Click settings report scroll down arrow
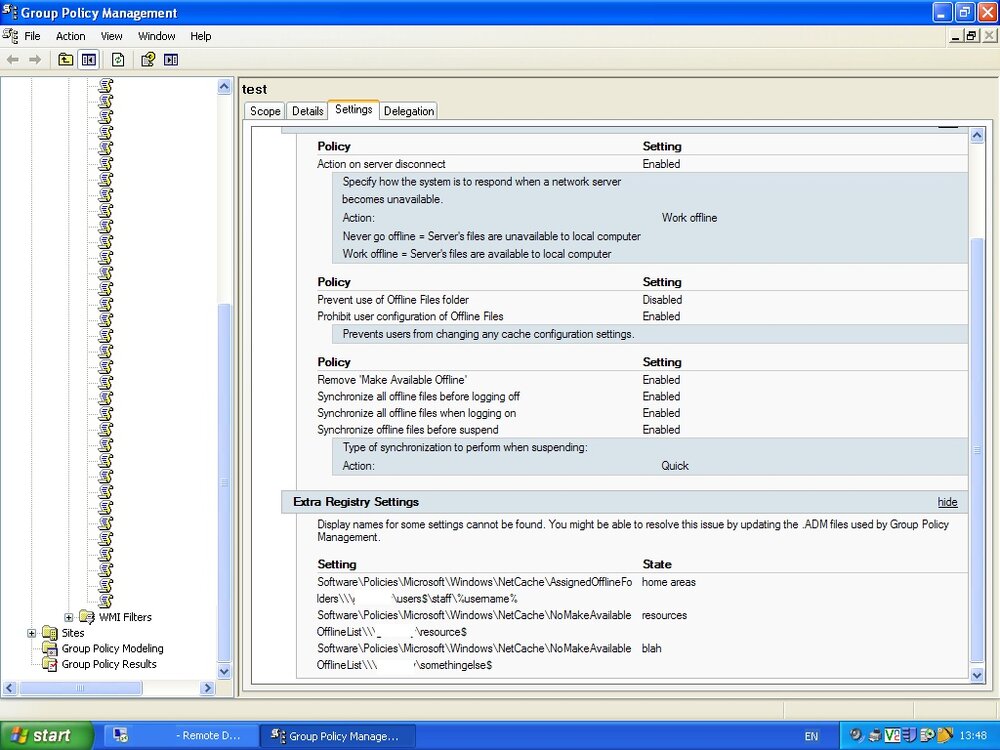The image size is (1000, 750). tap(976, 675)
